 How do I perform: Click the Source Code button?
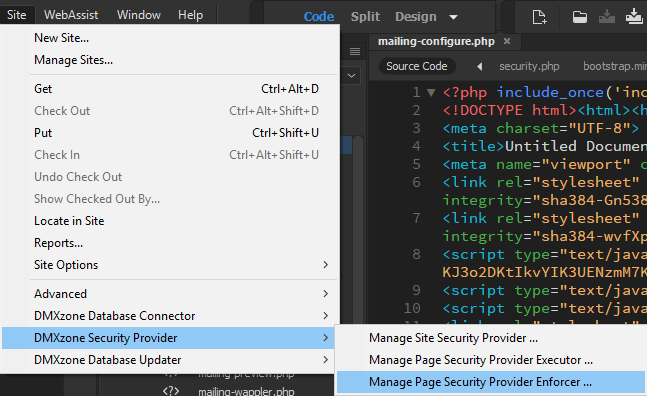[416, 66]
